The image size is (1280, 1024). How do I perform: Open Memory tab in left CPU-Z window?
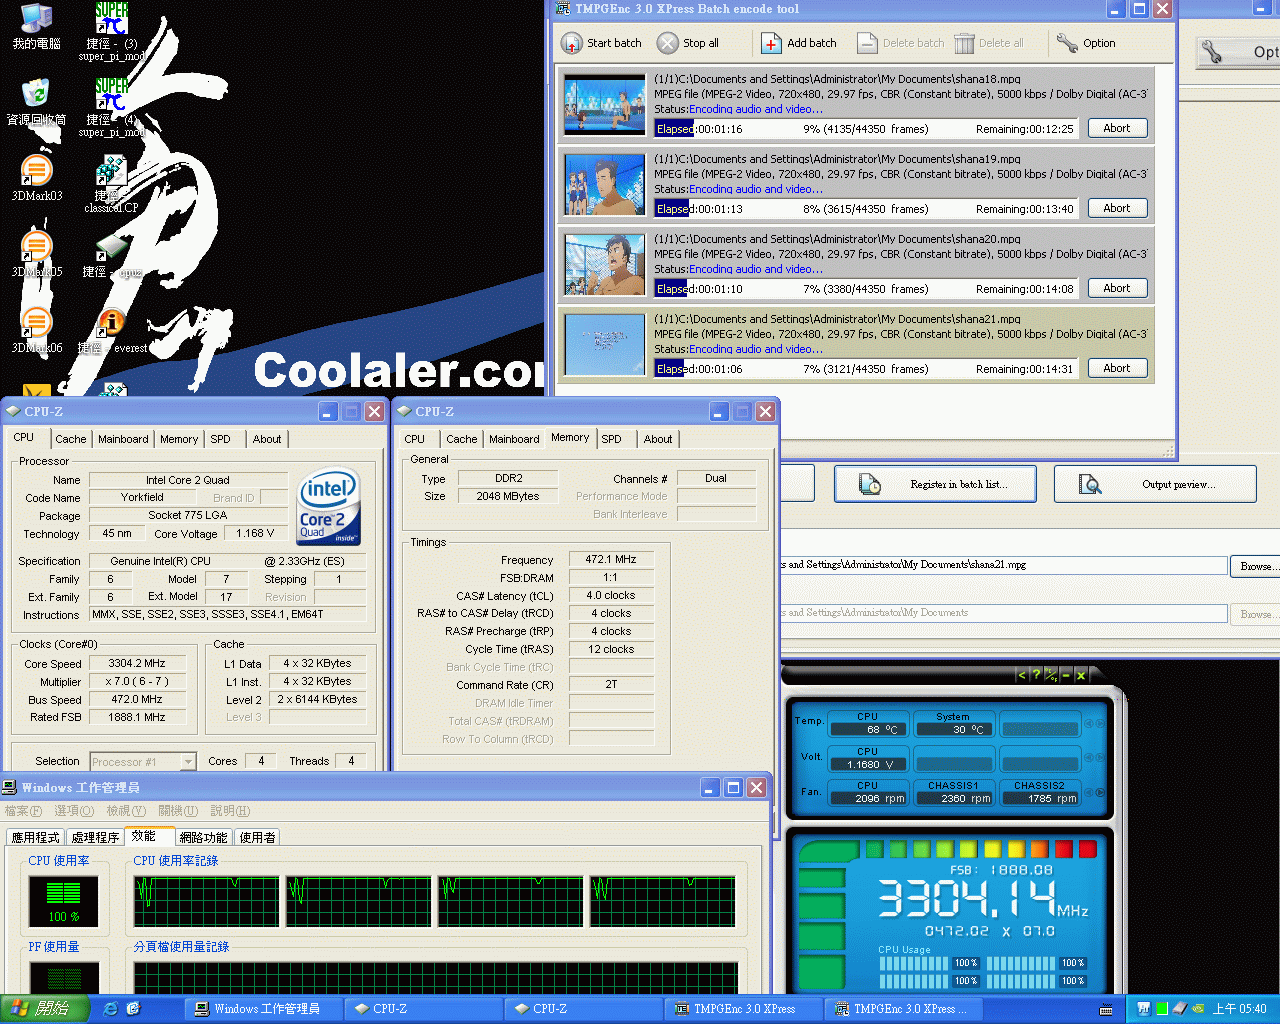[x=179, y=439]
